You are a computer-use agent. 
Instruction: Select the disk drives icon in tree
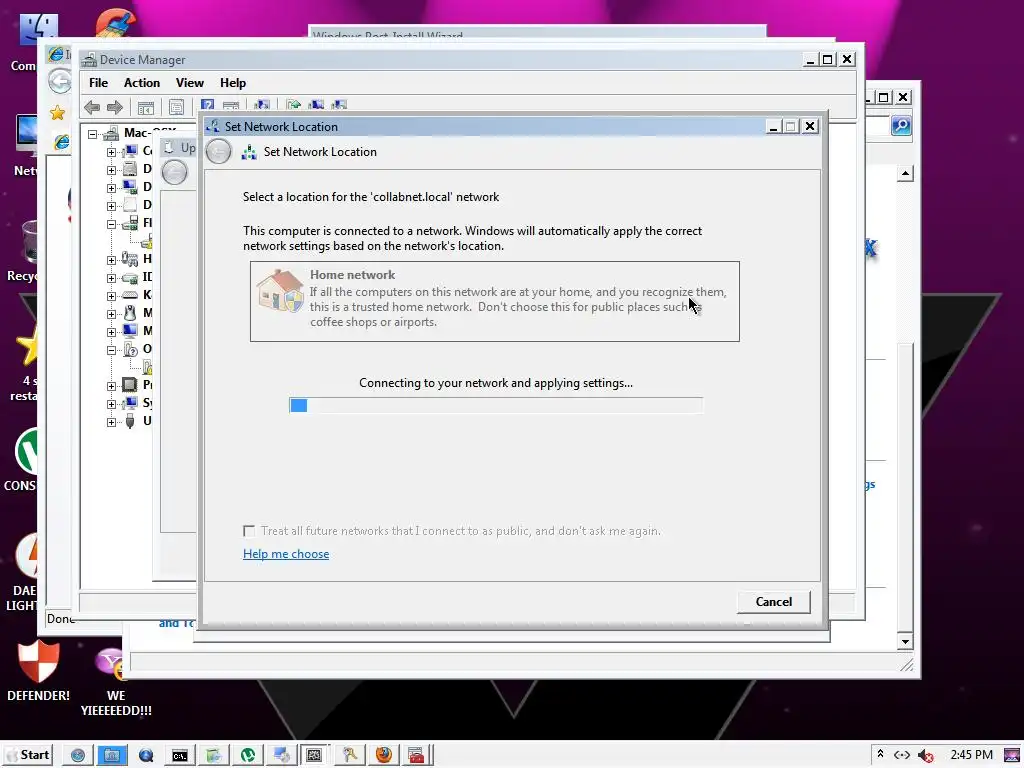130,168
